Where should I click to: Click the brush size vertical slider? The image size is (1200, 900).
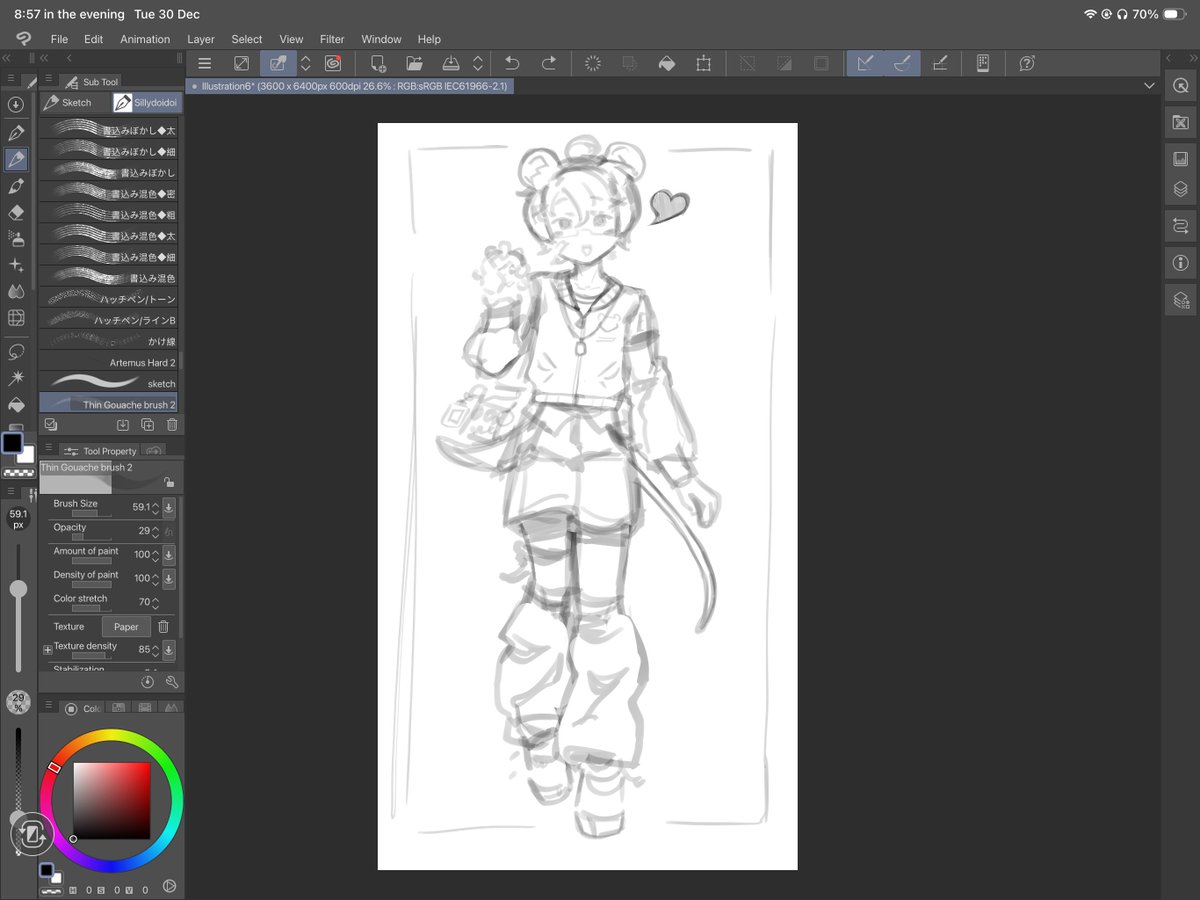click(x=18, y=608)
